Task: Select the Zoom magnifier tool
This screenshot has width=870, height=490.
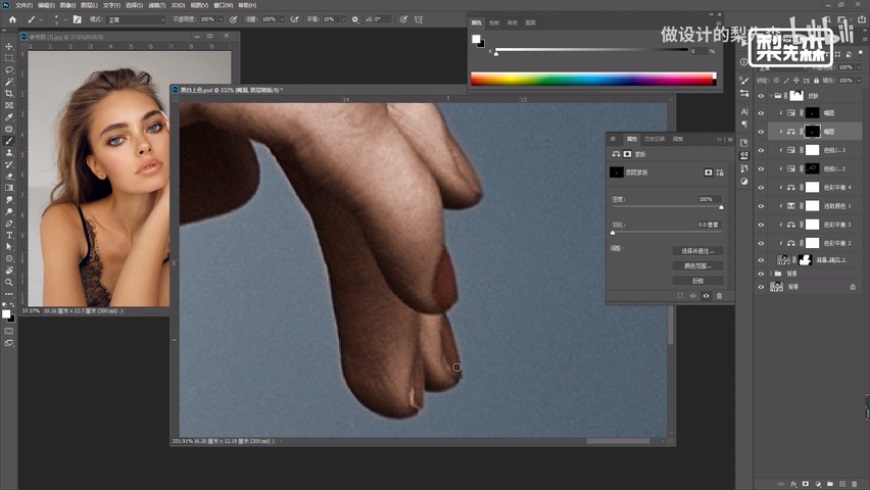Action: 9,282
